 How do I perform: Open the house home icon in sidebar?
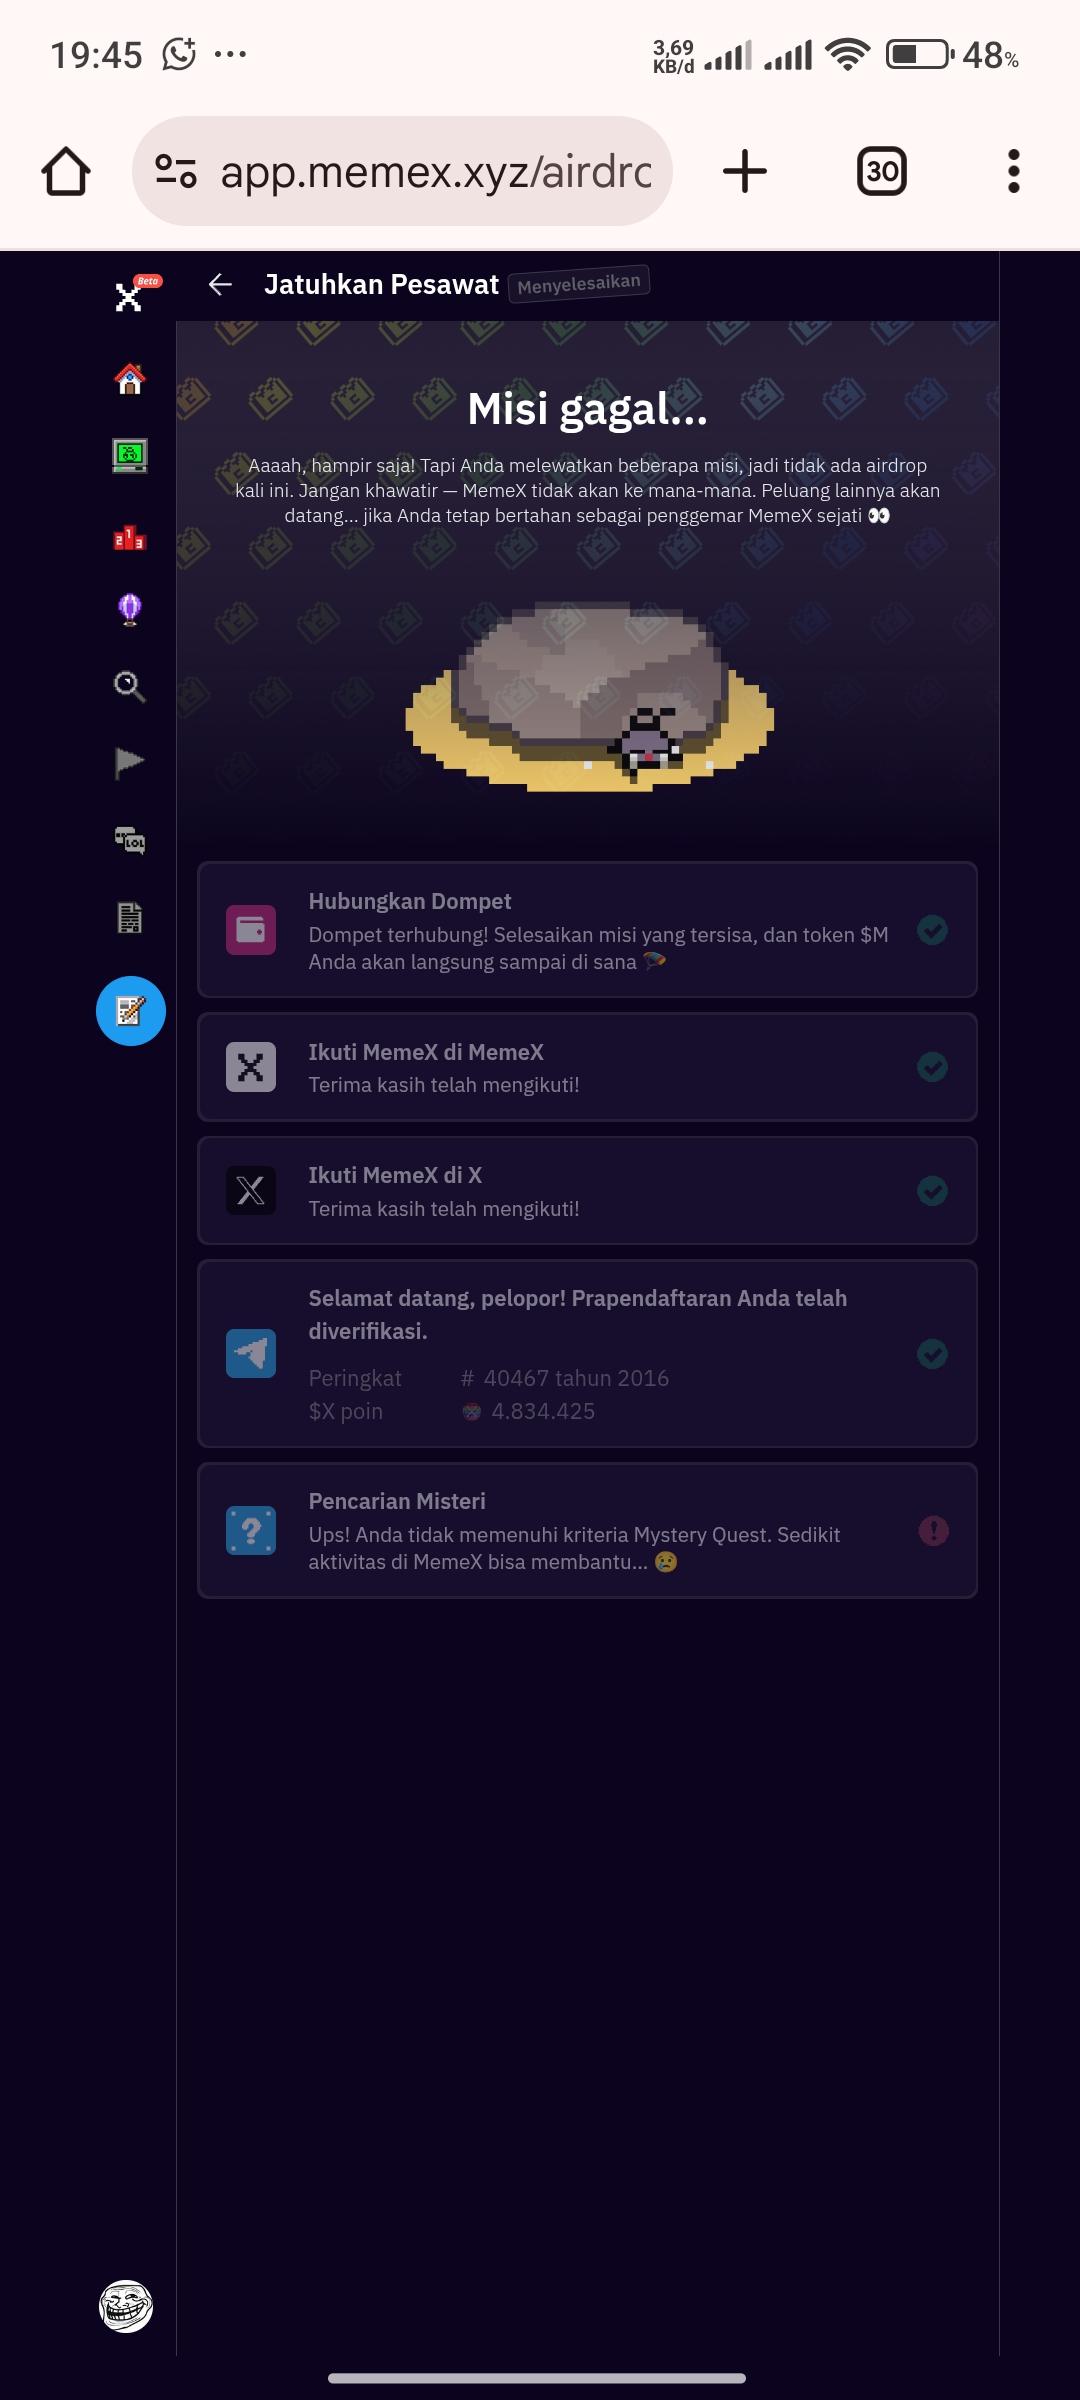[130, 379]
